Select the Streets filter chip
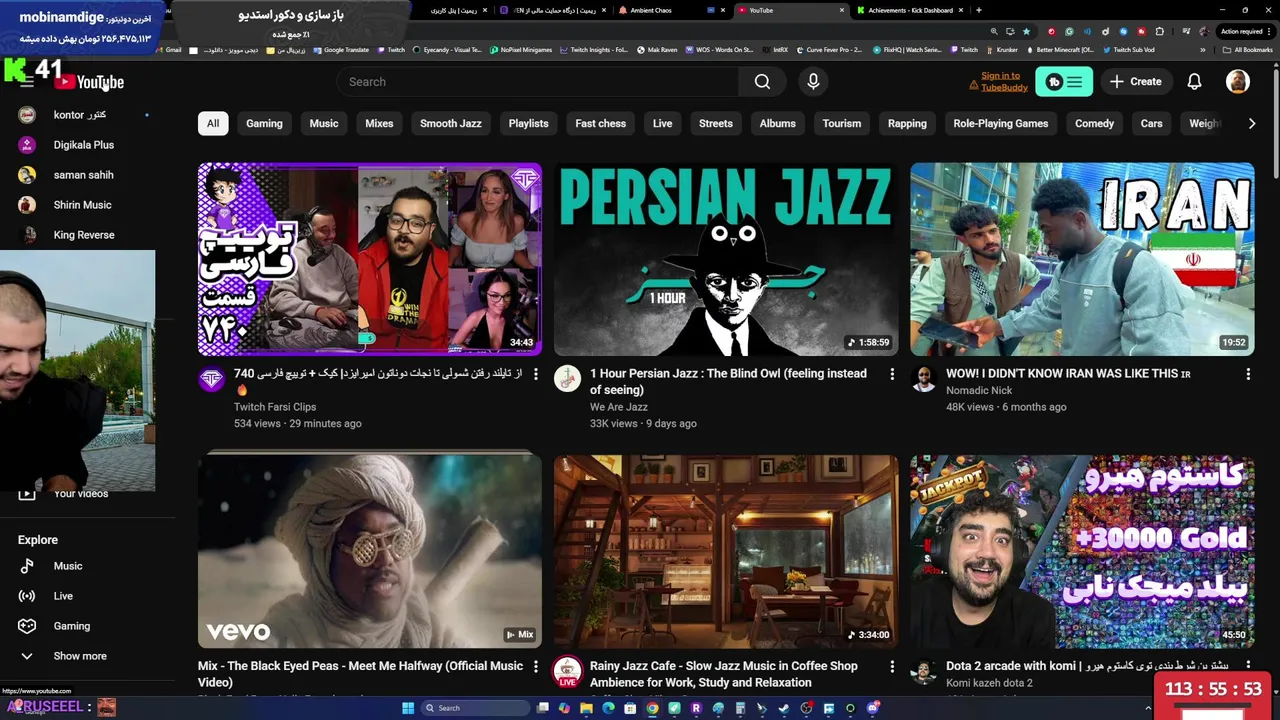This screenshot has height=720, width=1280. [x=716, y=124]
